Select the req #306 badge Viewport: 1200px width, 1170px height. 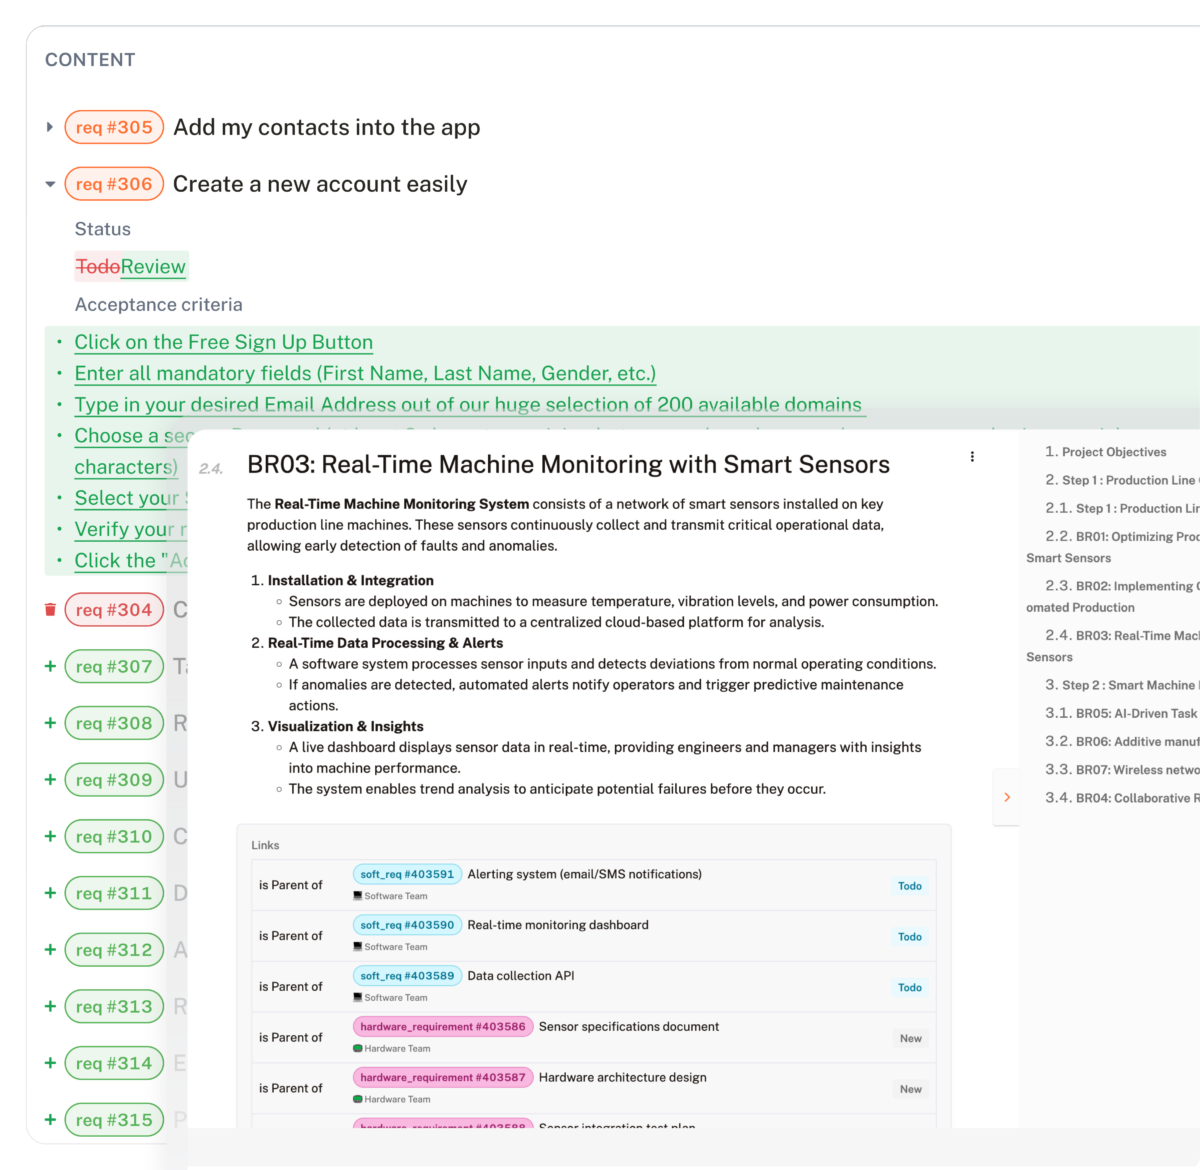point(114,184)
